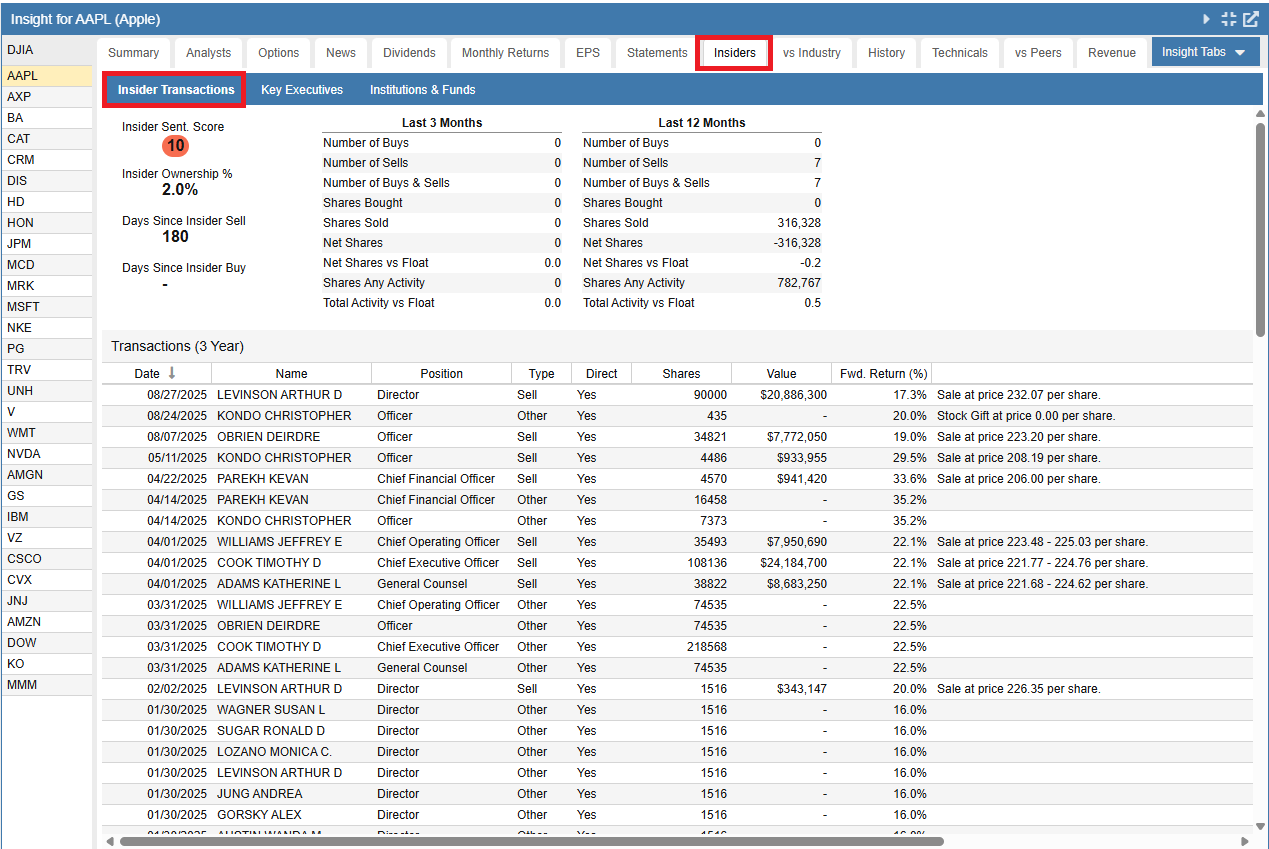The image size is (1269, 849).
Task: Select MMM ticker in sidebar
Action: click(47, 685)
